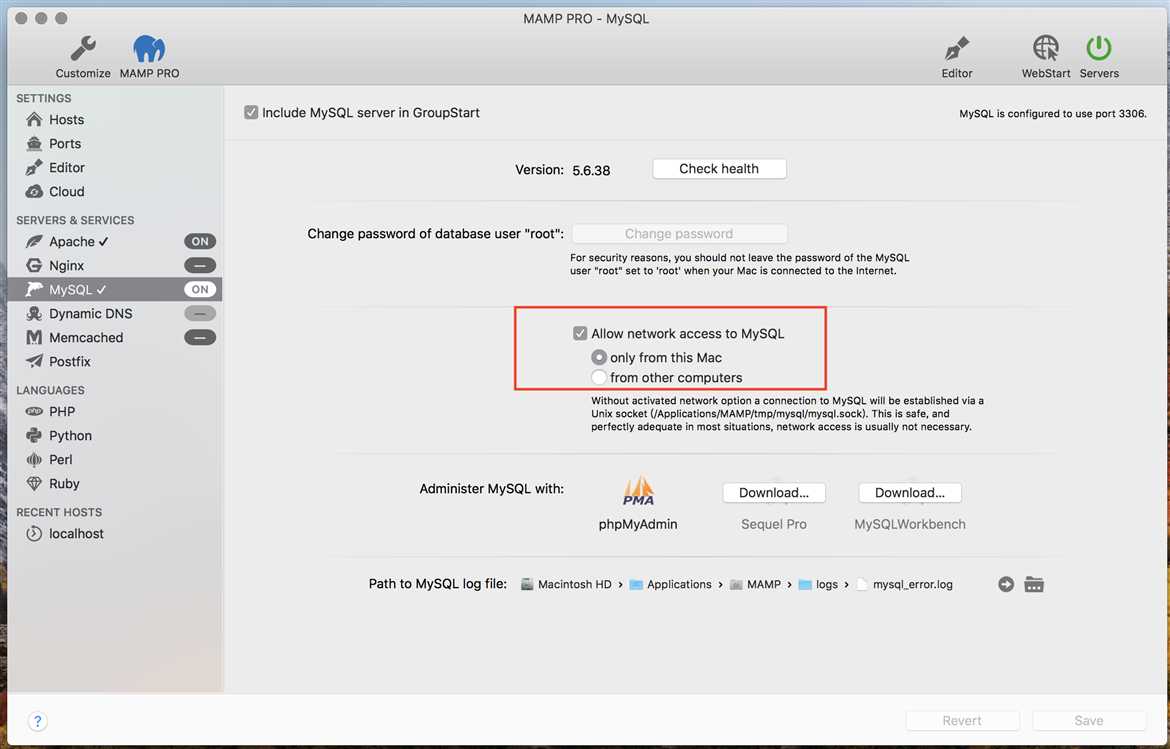Image resolution: width=1170 pixels, height=749 pixels.
Task: Uncheck Allow network access to MySQL
Action: click(x=580, y=334)
